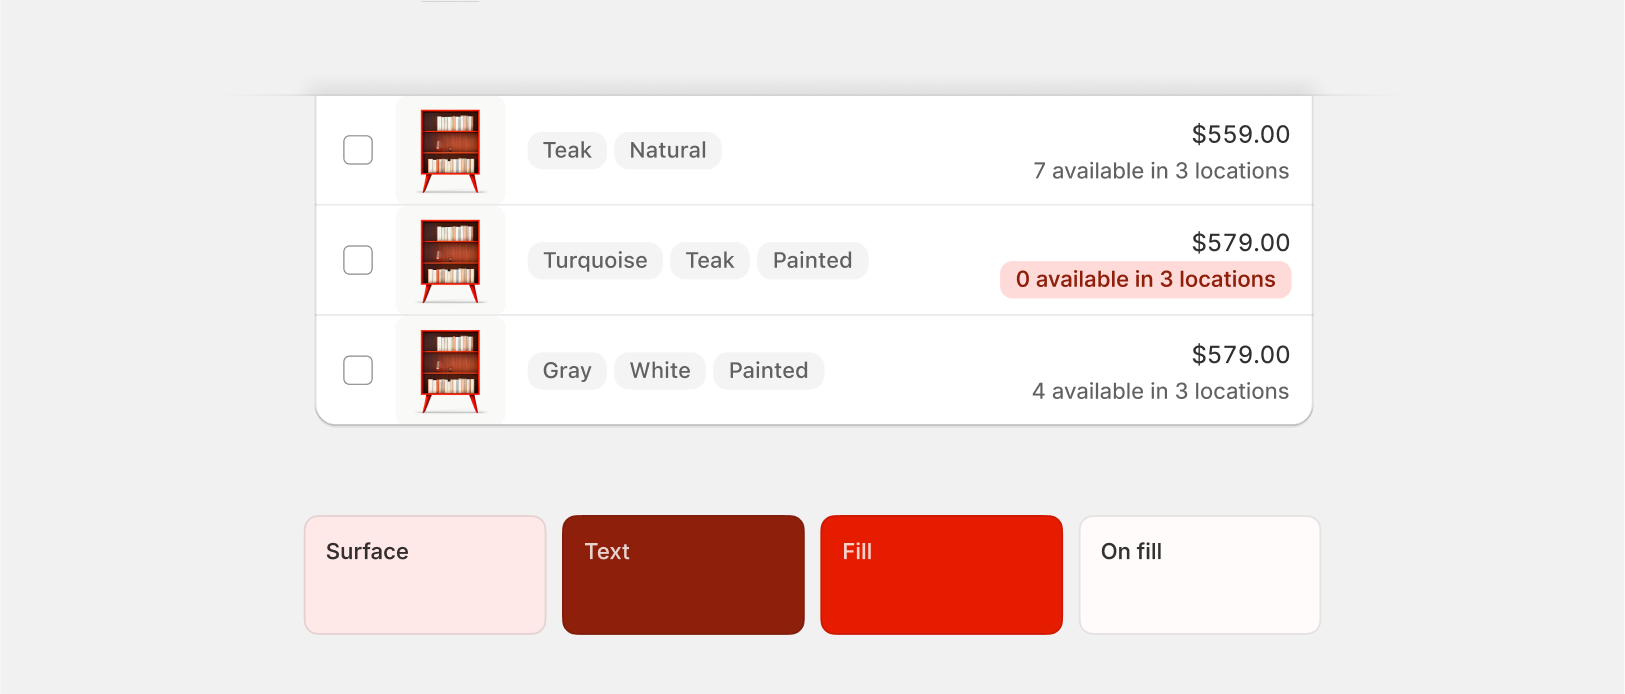
Task: Check the Teak Natural variant checkbox
Action: (x=358, y=150)
